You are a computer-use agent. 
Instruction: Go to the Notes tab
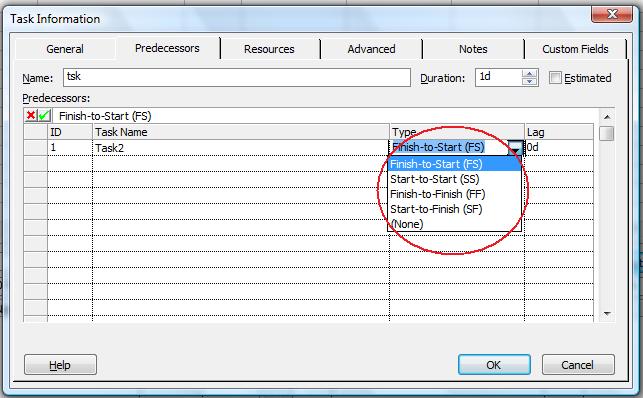[473, 49]
